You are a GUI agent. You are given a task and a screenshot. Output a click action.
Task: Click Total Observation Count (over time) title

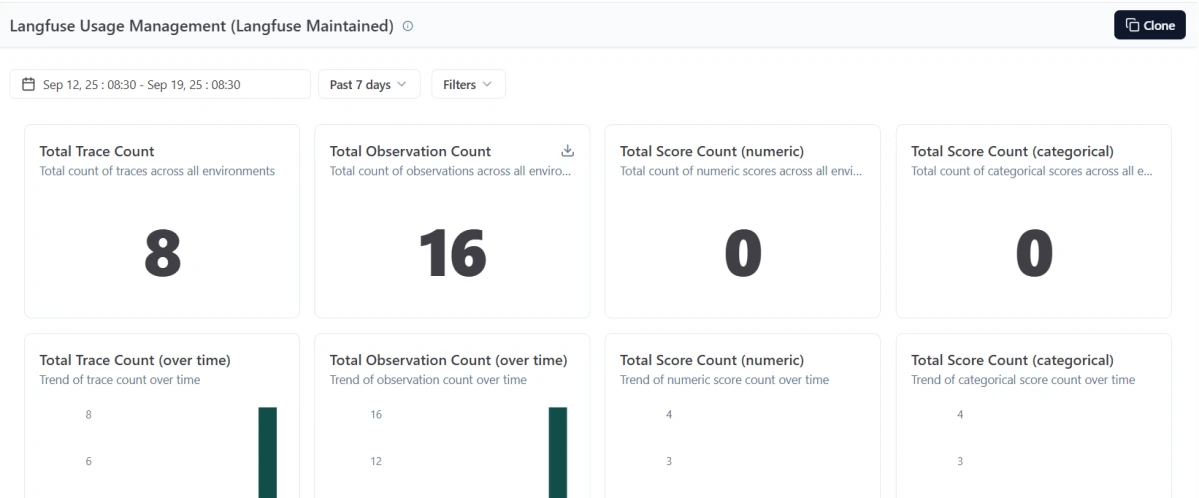449,360
